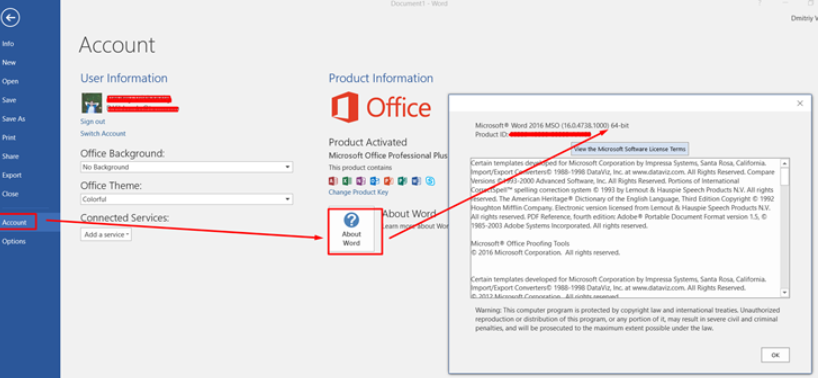The width and height of the screenshot is (819, 378).
Task: Open the Export page in sidebar
Action: (11, 175)
